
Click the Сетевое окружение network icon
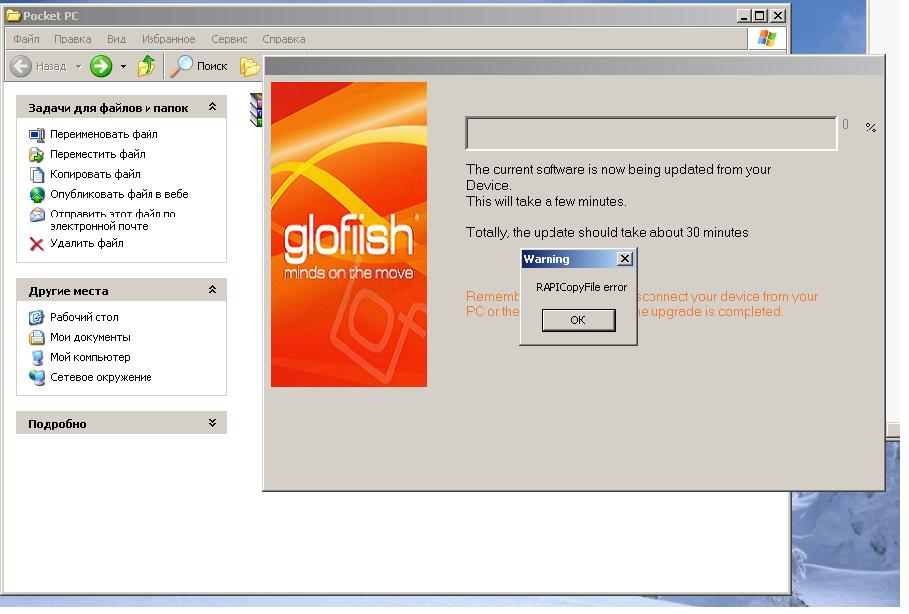37,377
